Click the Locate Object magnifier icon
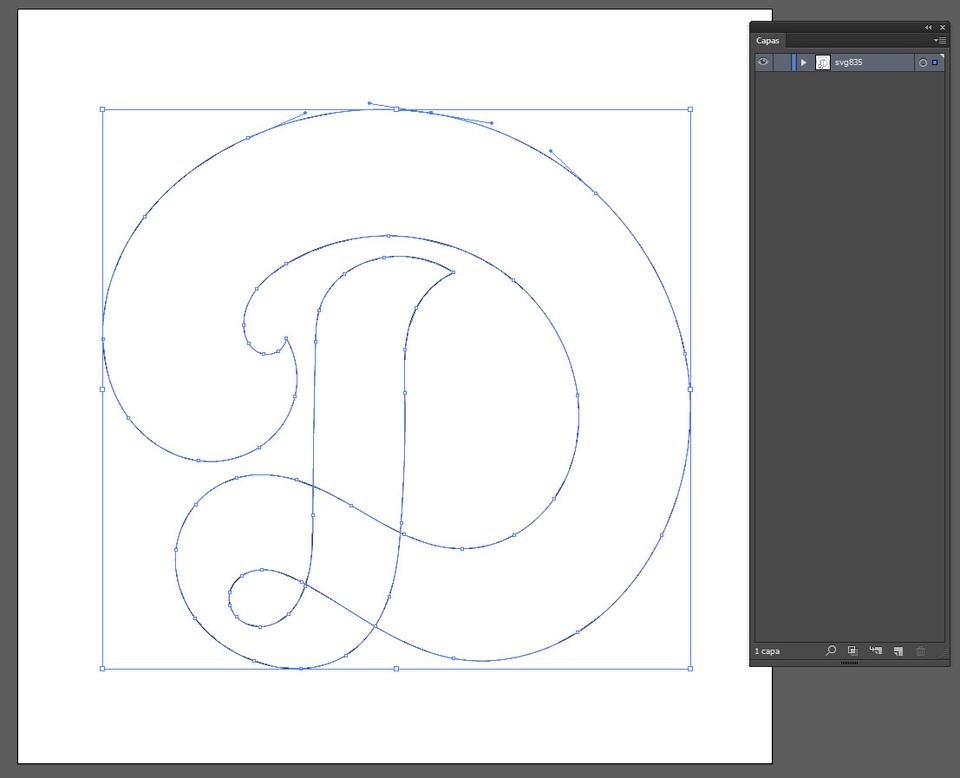Image resolution: width=960 pixels, height=778 pixels. click(831, 651)
